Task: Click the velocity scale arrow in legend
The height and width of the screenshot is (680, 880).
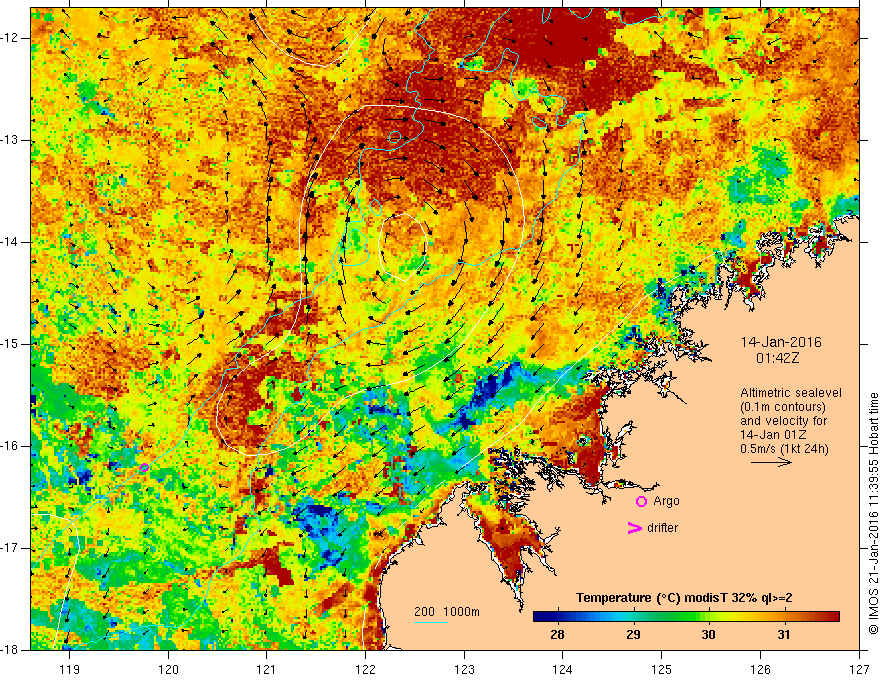Action: tap(771, 462)
